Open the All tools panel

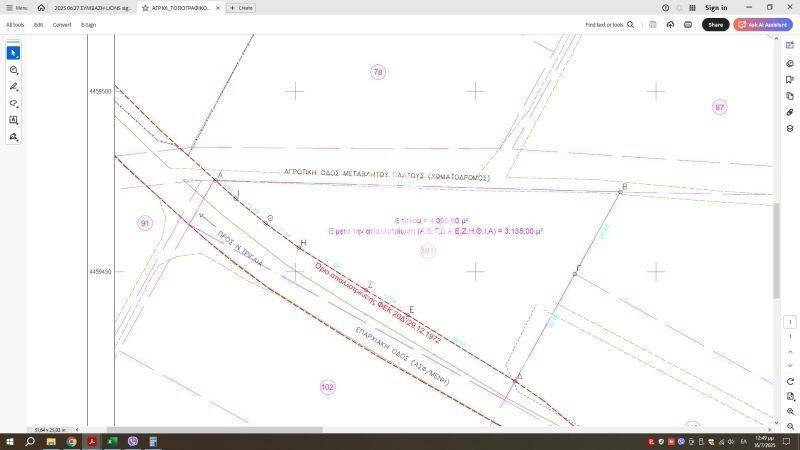(15, 24)
